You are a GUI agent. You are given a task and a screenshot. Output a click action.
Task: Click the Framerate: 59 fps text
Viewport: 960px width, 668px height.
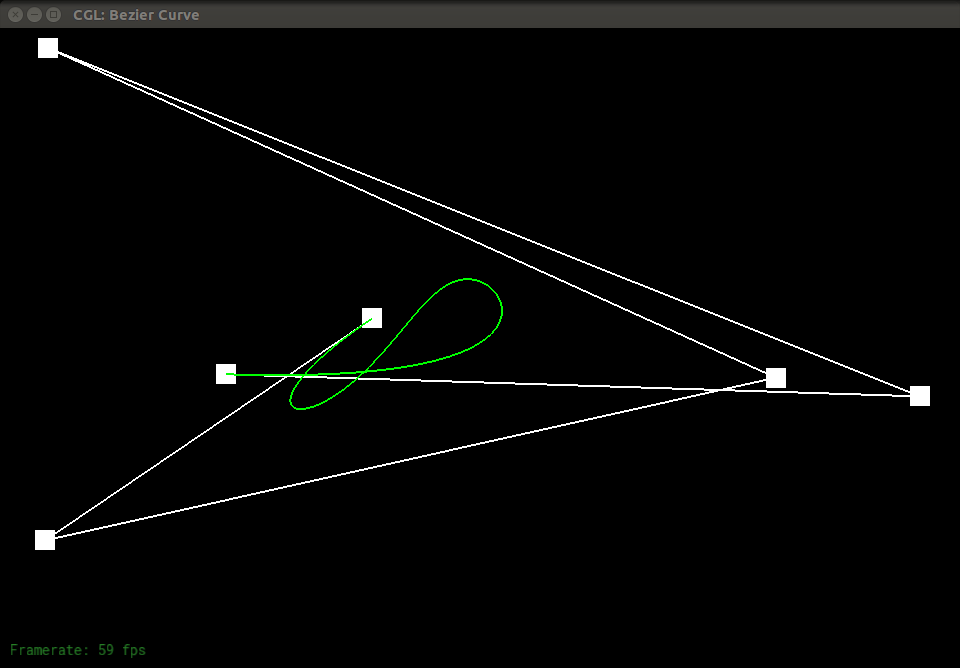(78, 650)
